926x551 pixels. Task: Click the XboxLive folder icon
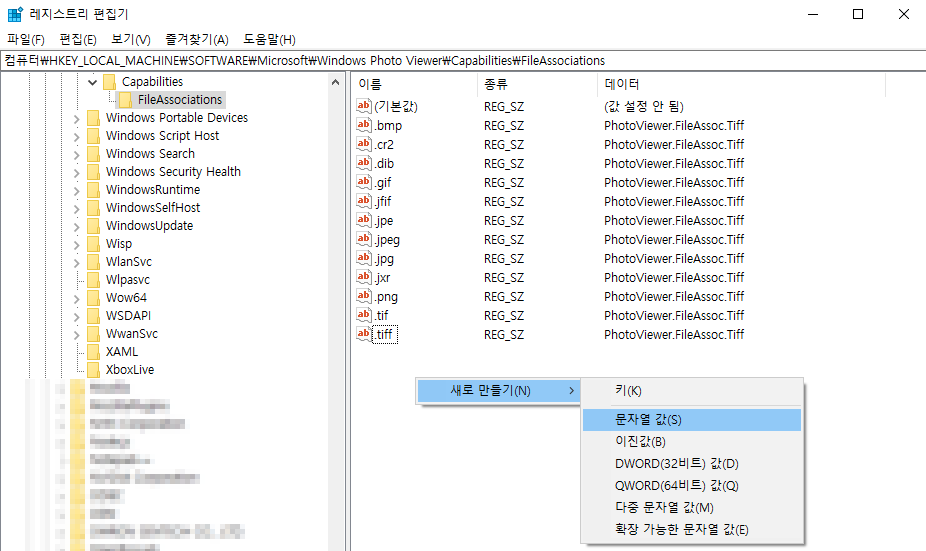coord(93,370)
